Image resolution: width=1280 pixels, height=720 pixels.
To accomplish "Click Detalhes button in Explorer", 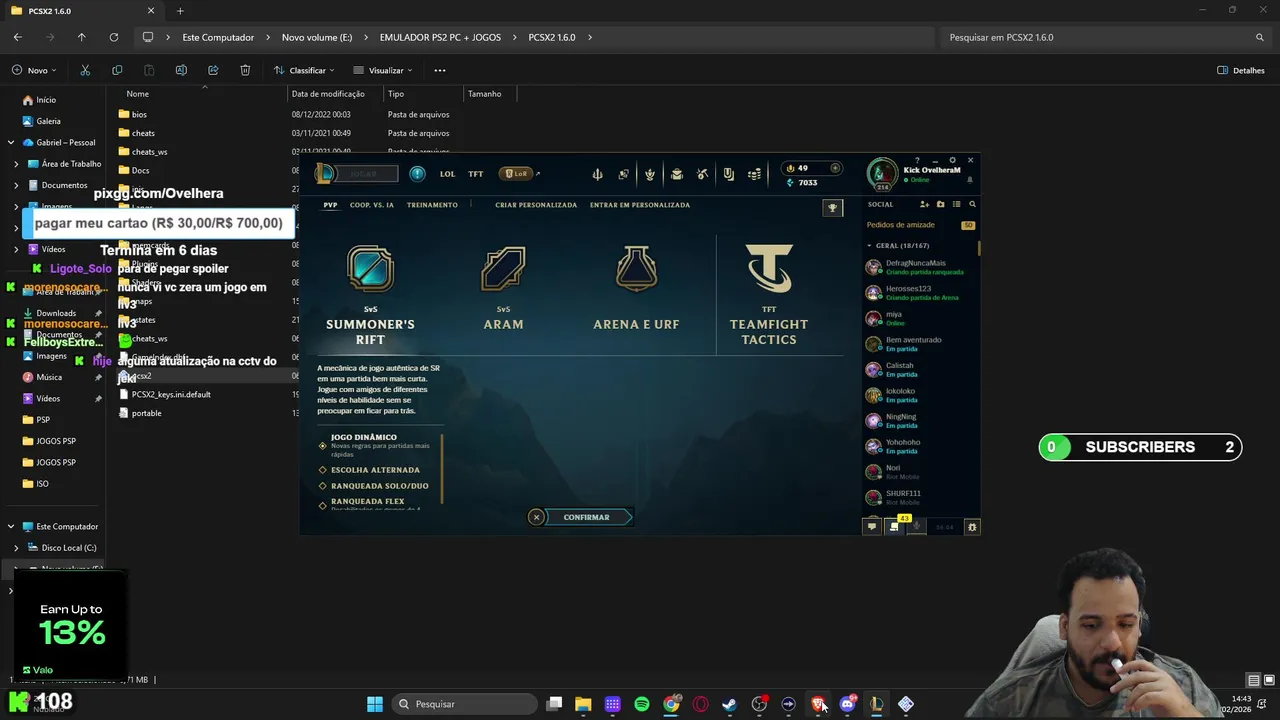I will (1241, 70).
